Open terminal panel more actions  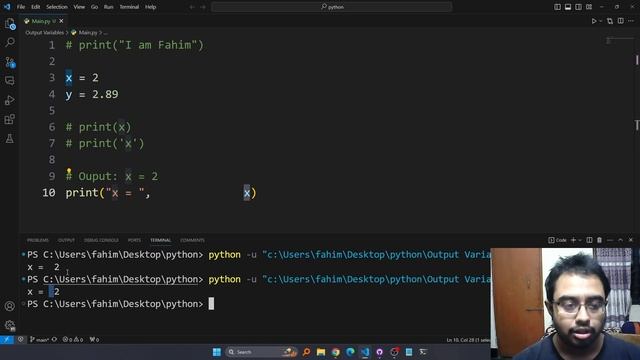pyautogui.click(x=610, y=240)
